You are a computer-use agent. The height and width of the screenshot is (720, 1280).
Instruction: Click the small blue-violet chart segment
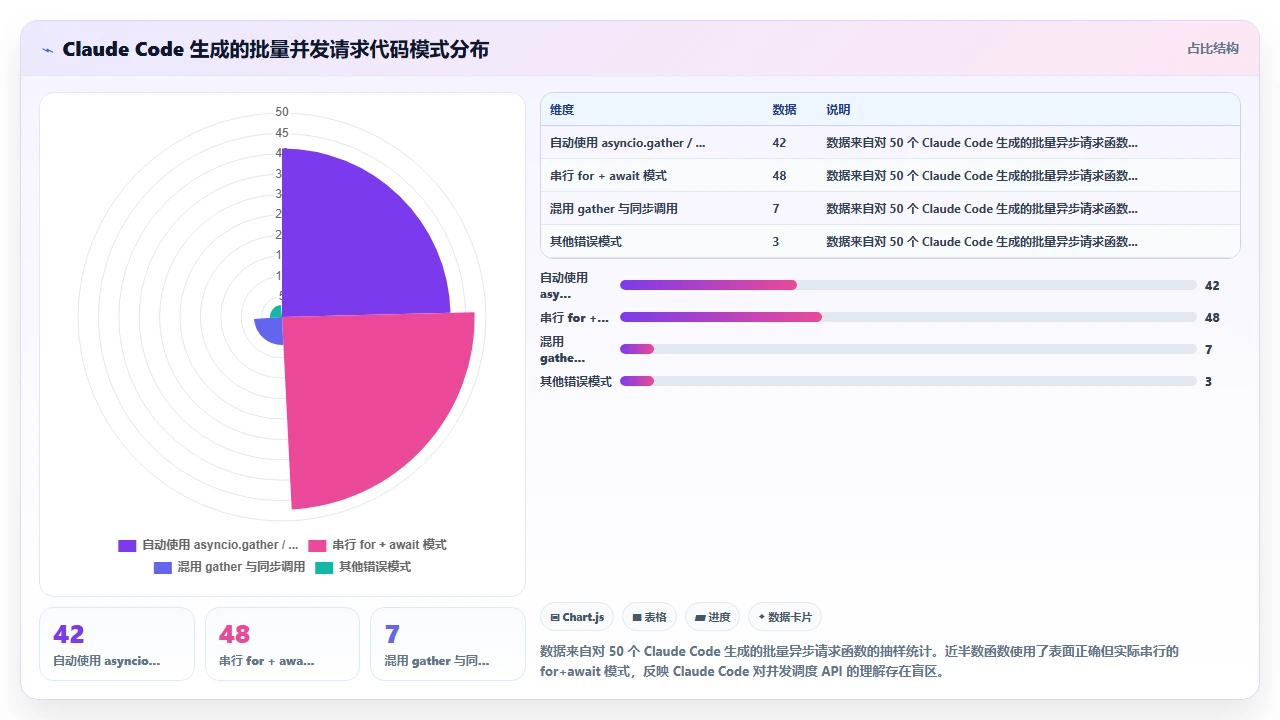coord(270,330)
